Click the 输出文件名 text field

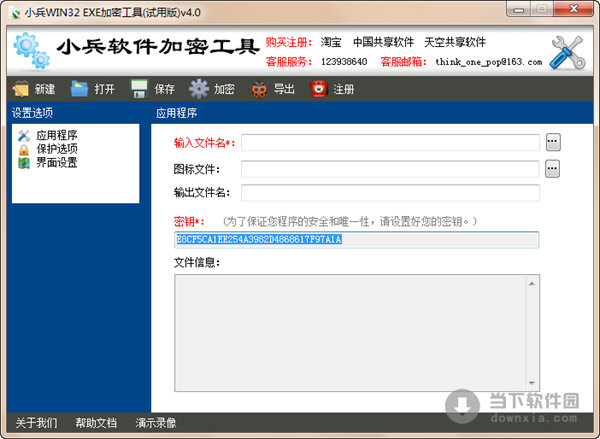tap(390, 193)
